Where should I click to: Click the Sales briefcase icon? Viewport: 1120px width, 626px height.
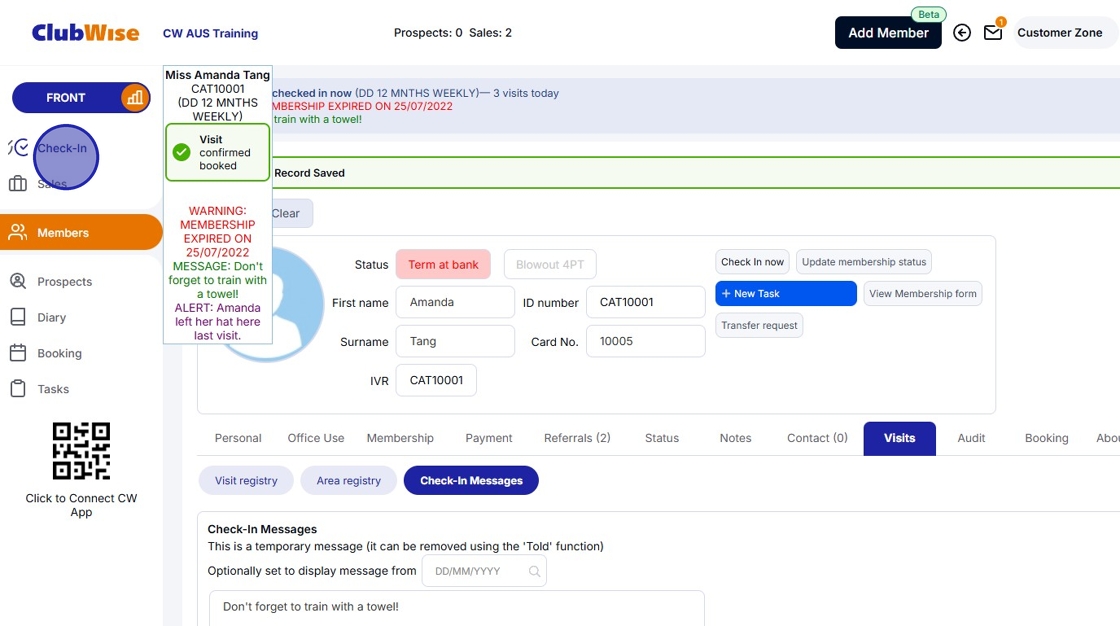click(x=18, y=184)
